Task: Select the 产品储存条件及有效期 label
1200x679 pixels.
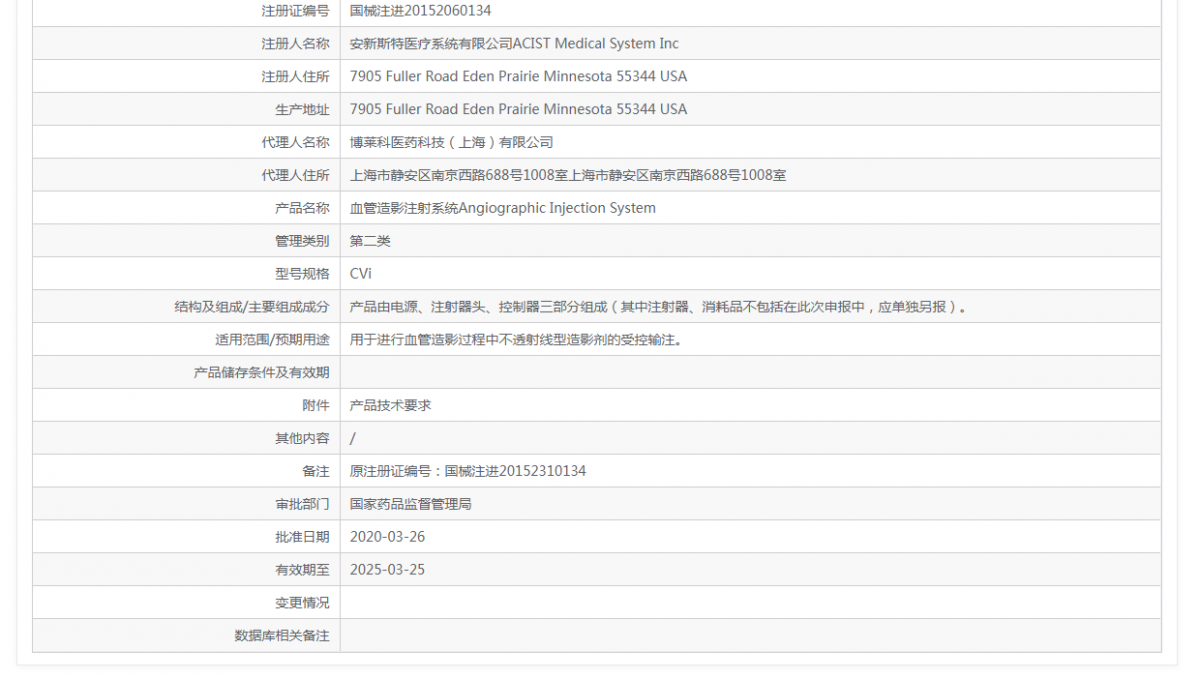Action: click(261, 372)
